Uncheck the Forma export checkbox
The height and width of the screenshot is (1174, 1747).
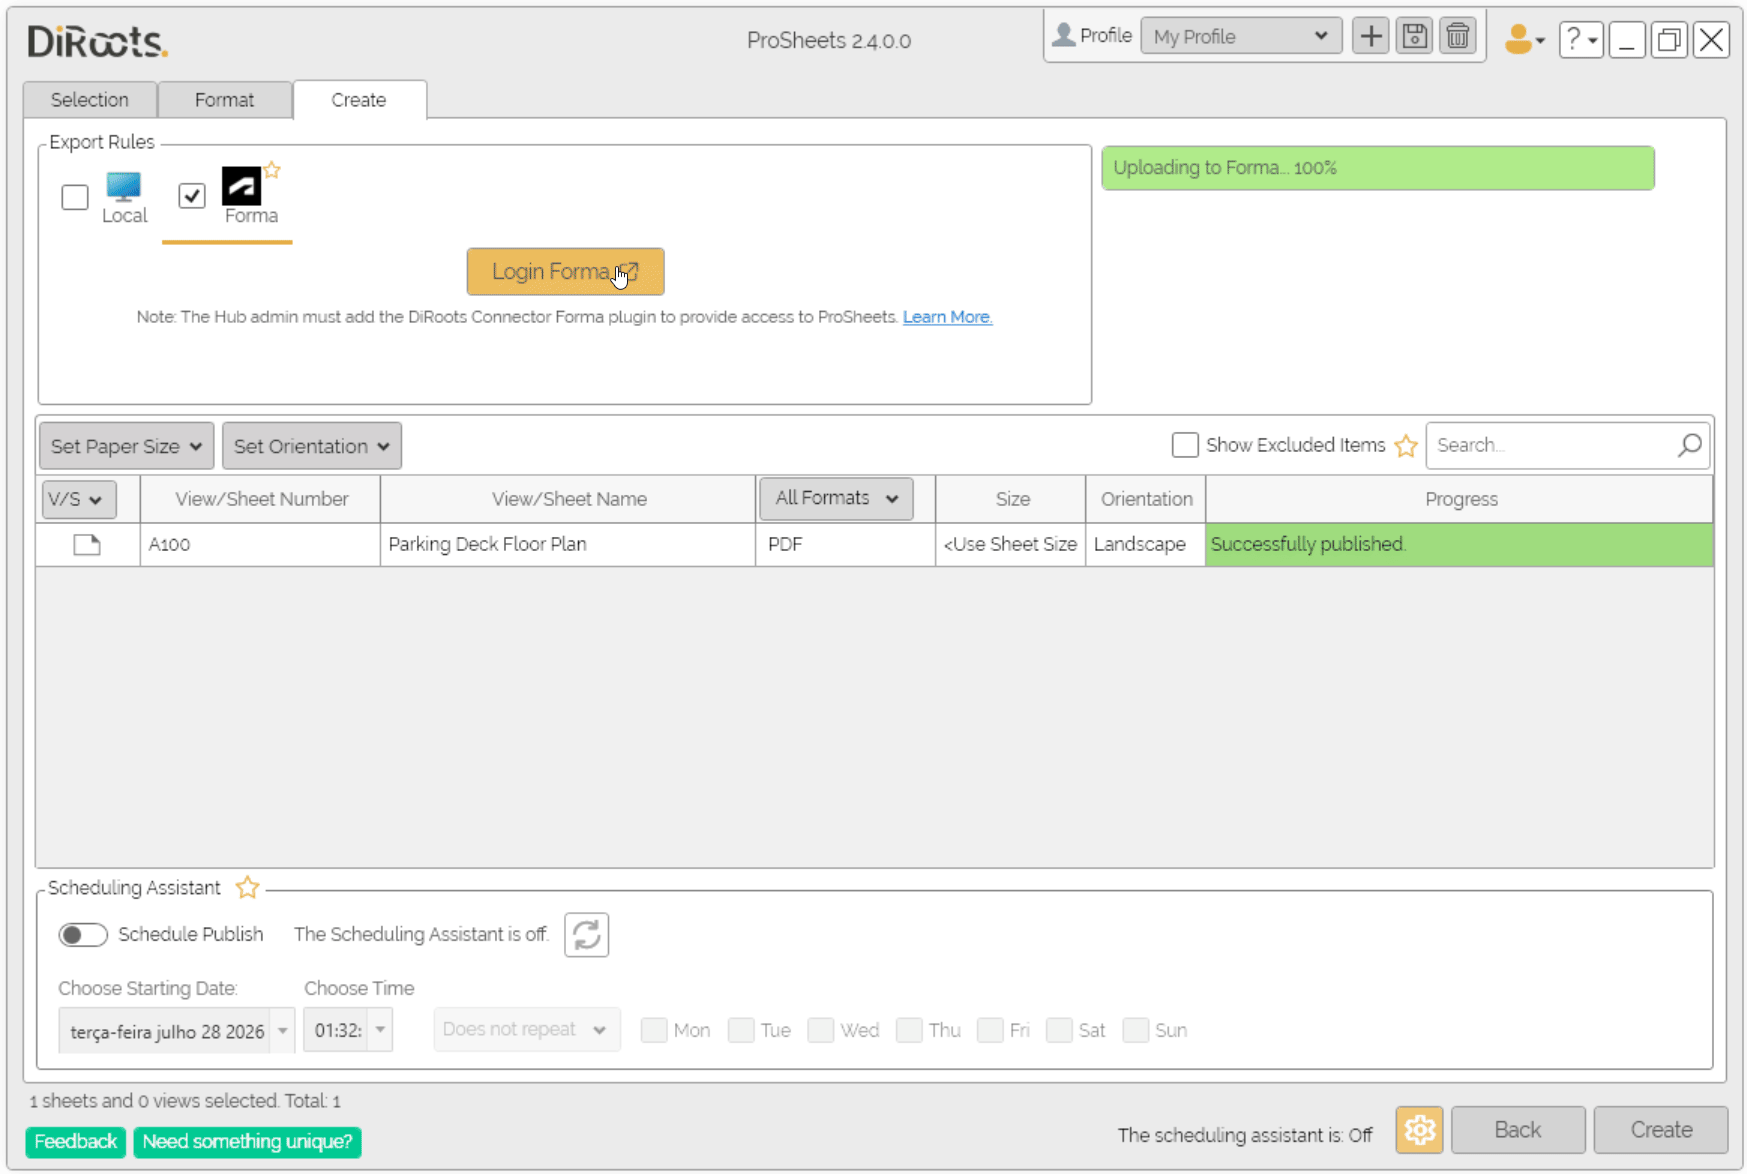tap(192, 195)
